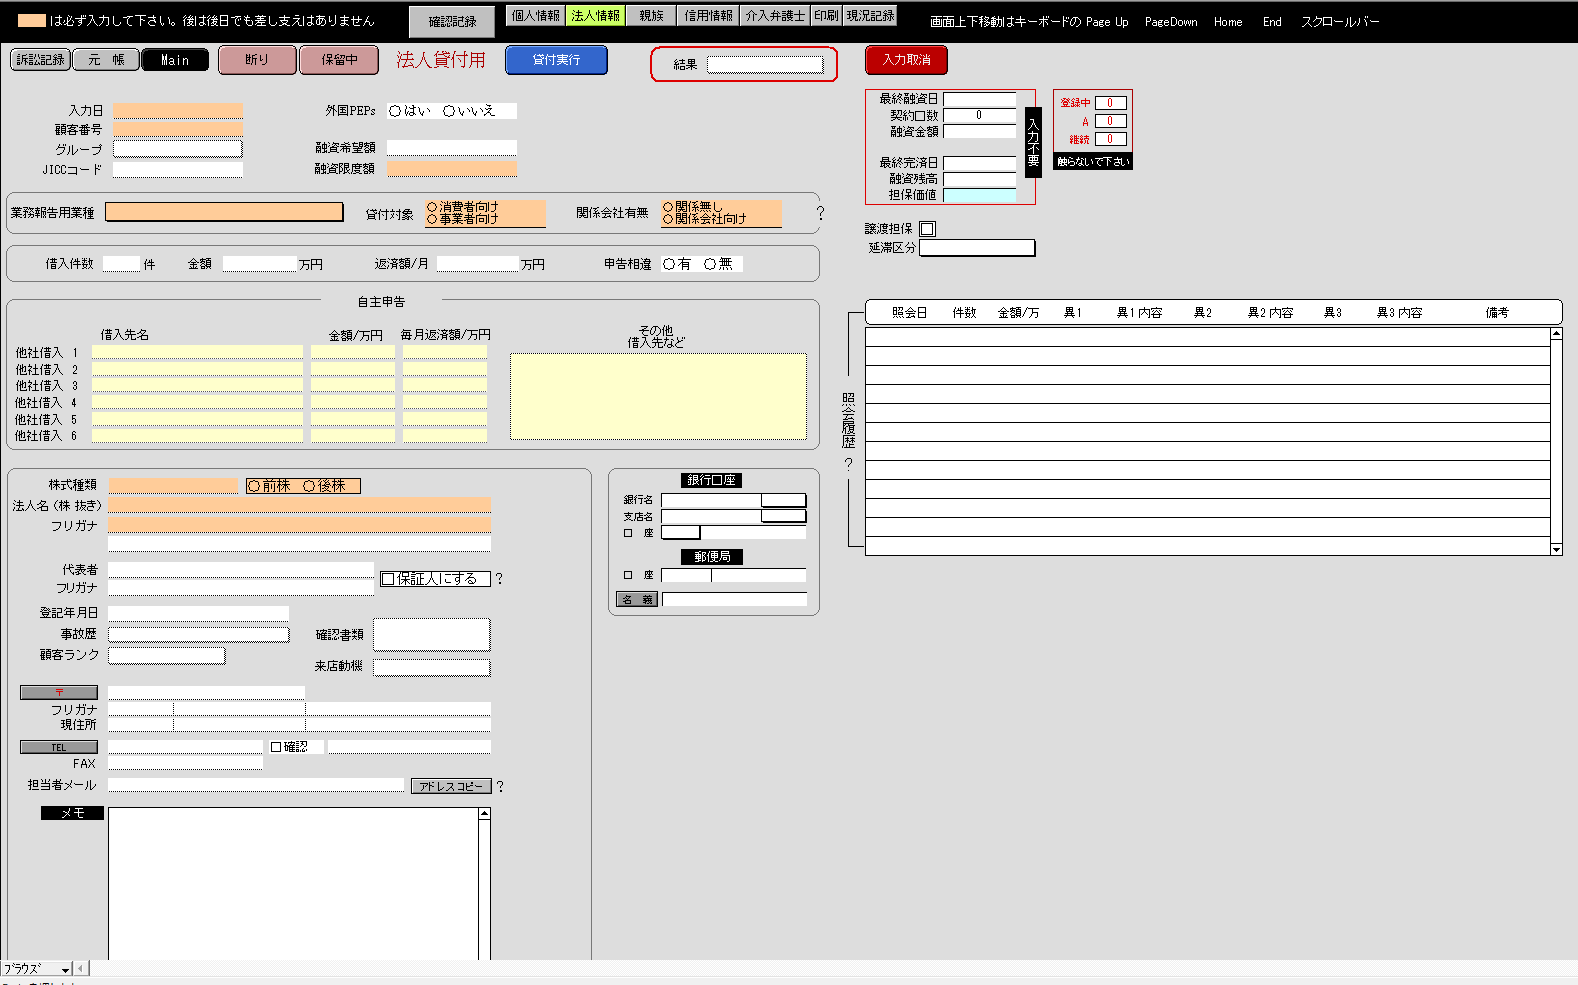Click the 顧客番号 input field

tap(178, 129)
